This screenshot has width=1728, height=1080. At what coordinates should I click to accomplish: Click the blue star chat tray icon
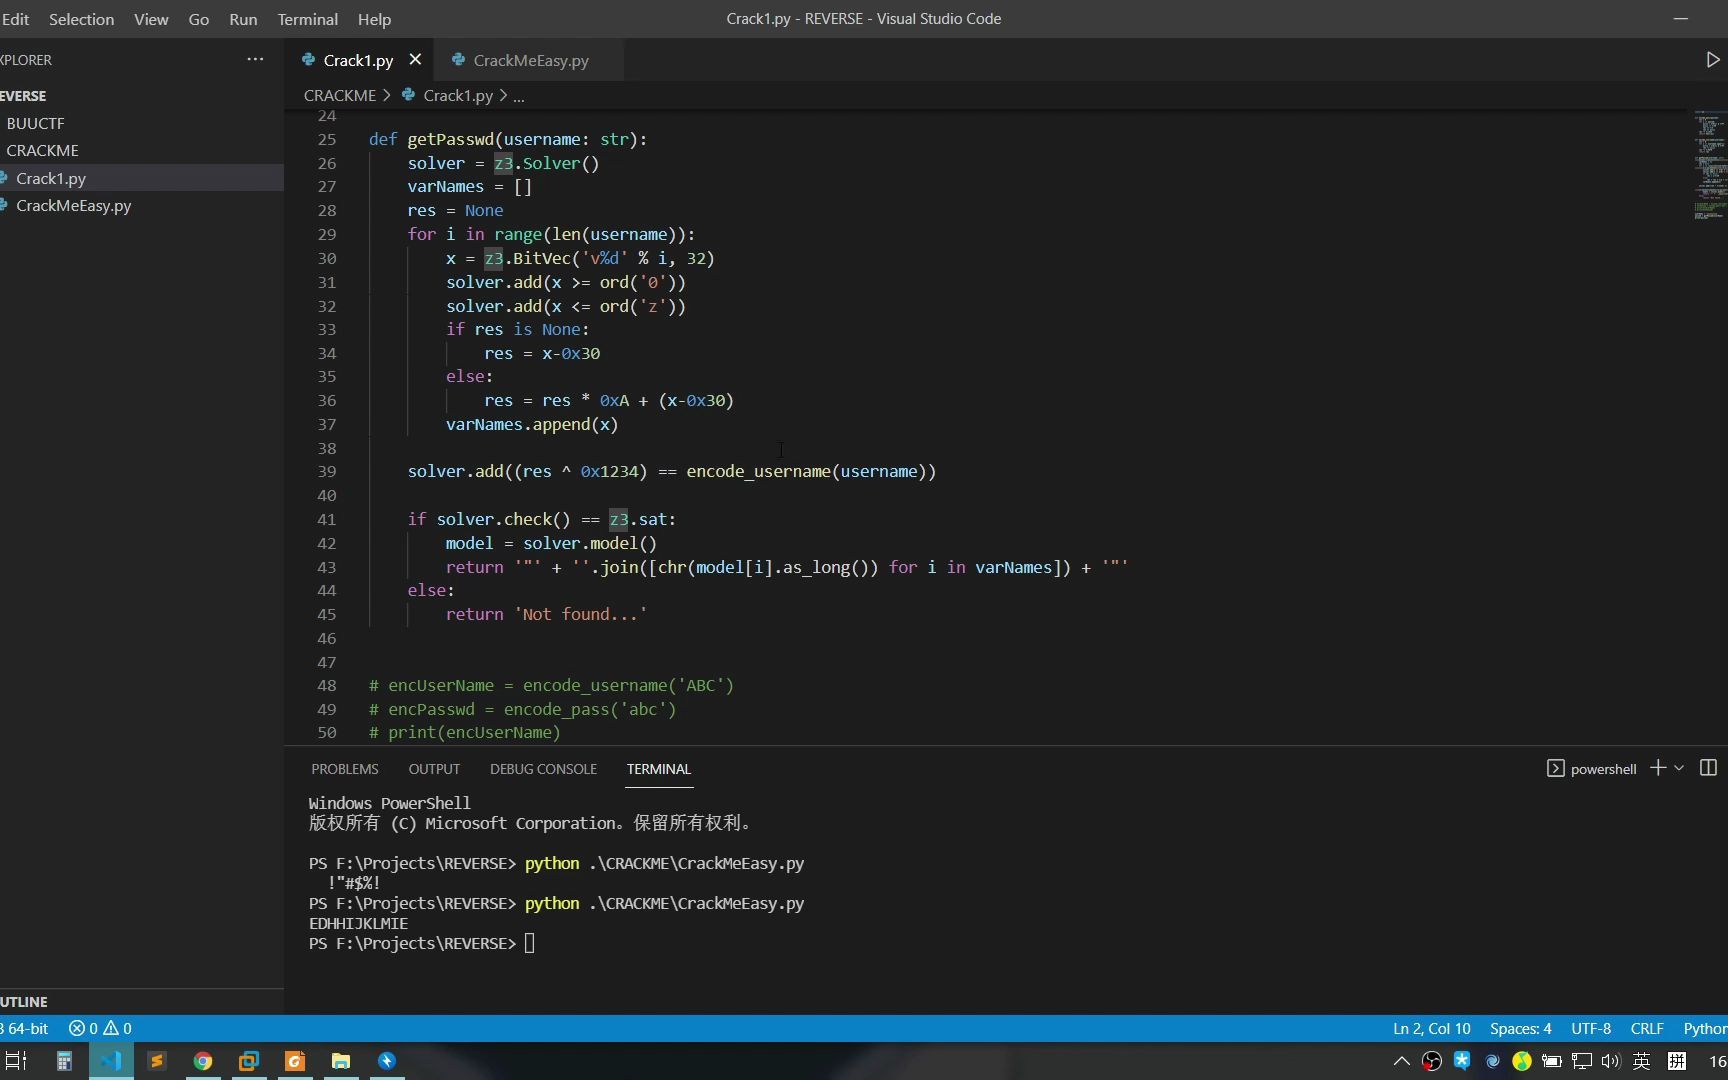pos(1462,1061)
